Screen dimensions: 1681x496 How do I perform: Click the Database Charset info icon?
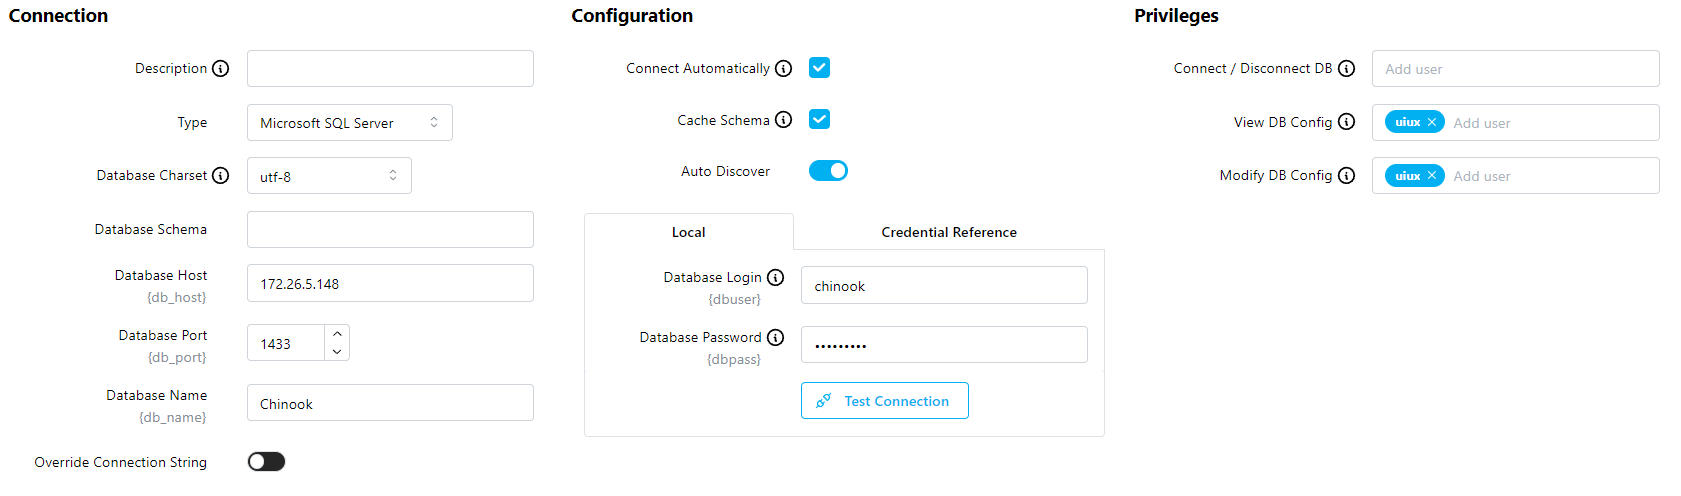click(221, 175)
